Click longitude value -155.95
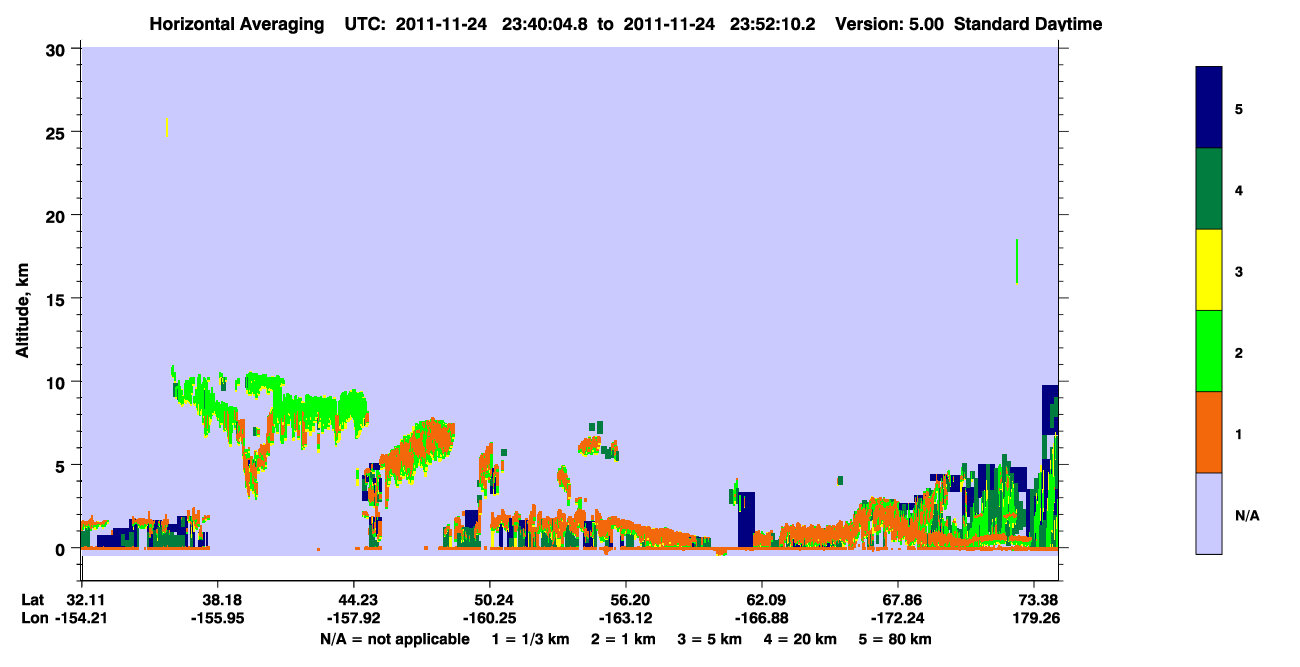 pos(217,619)
